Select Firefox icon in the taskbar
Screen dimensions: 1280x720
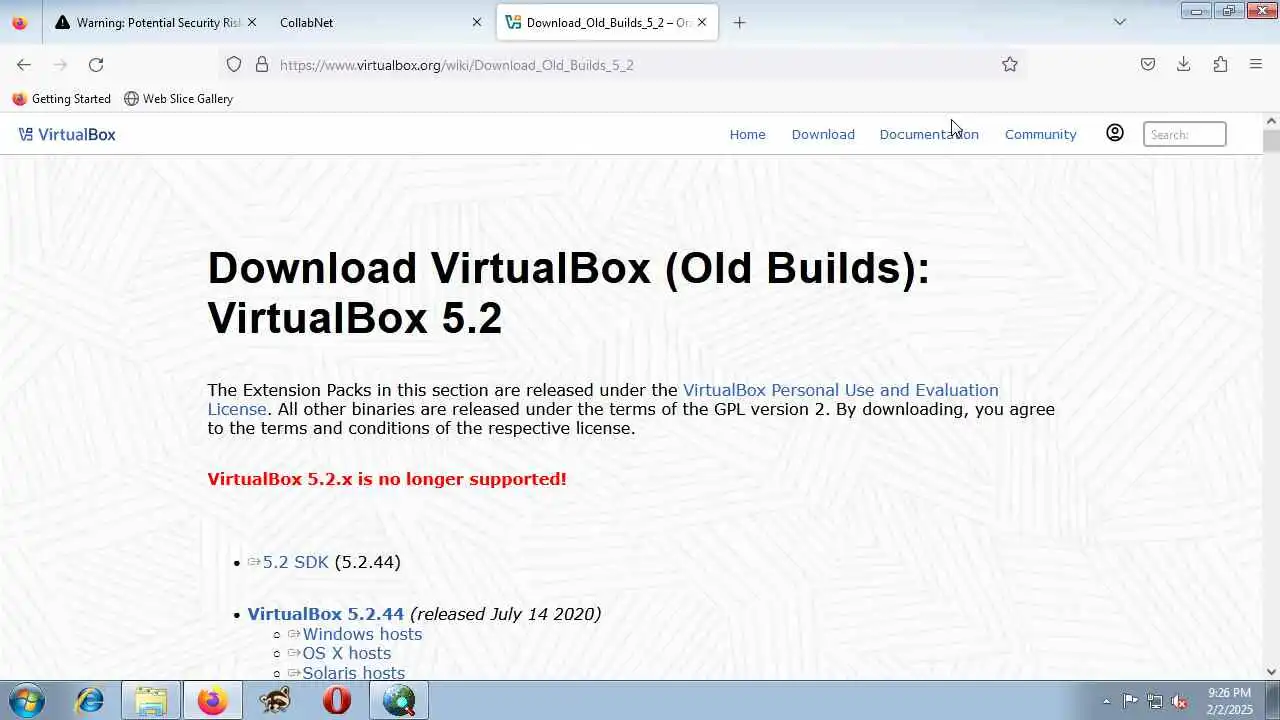click(x=212, y=700)
